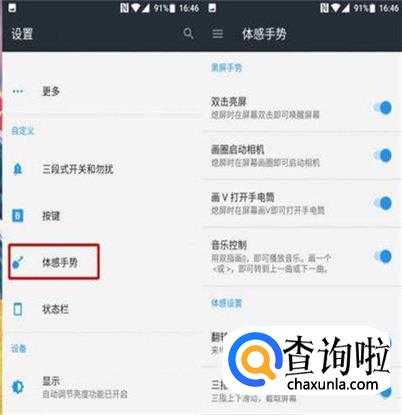Image resolution: width=402 pixels, height=415 pixels.
Task: Open the 更多 settings entry
Action: 102,91
